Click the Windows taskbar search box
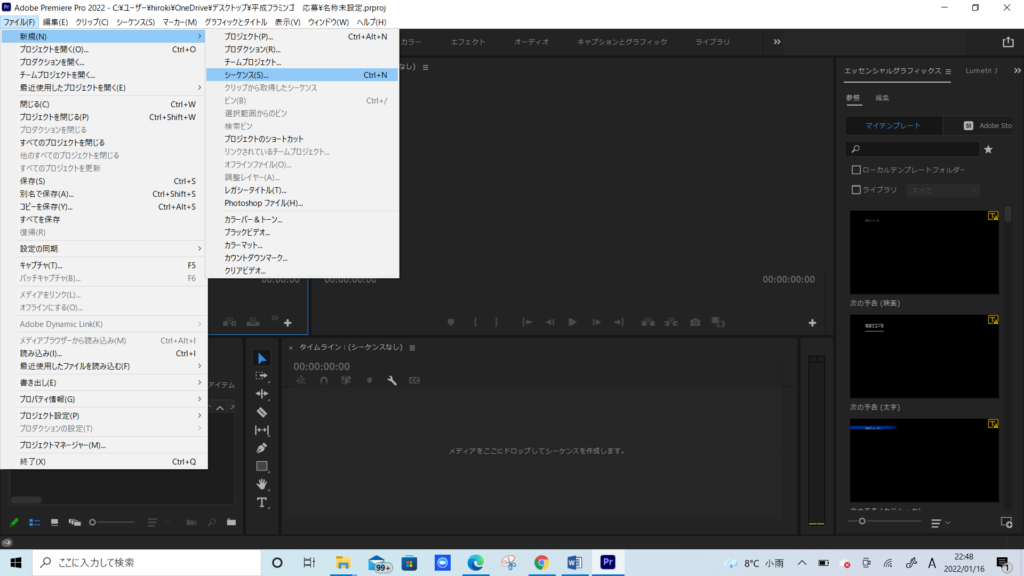 point(147,562)
